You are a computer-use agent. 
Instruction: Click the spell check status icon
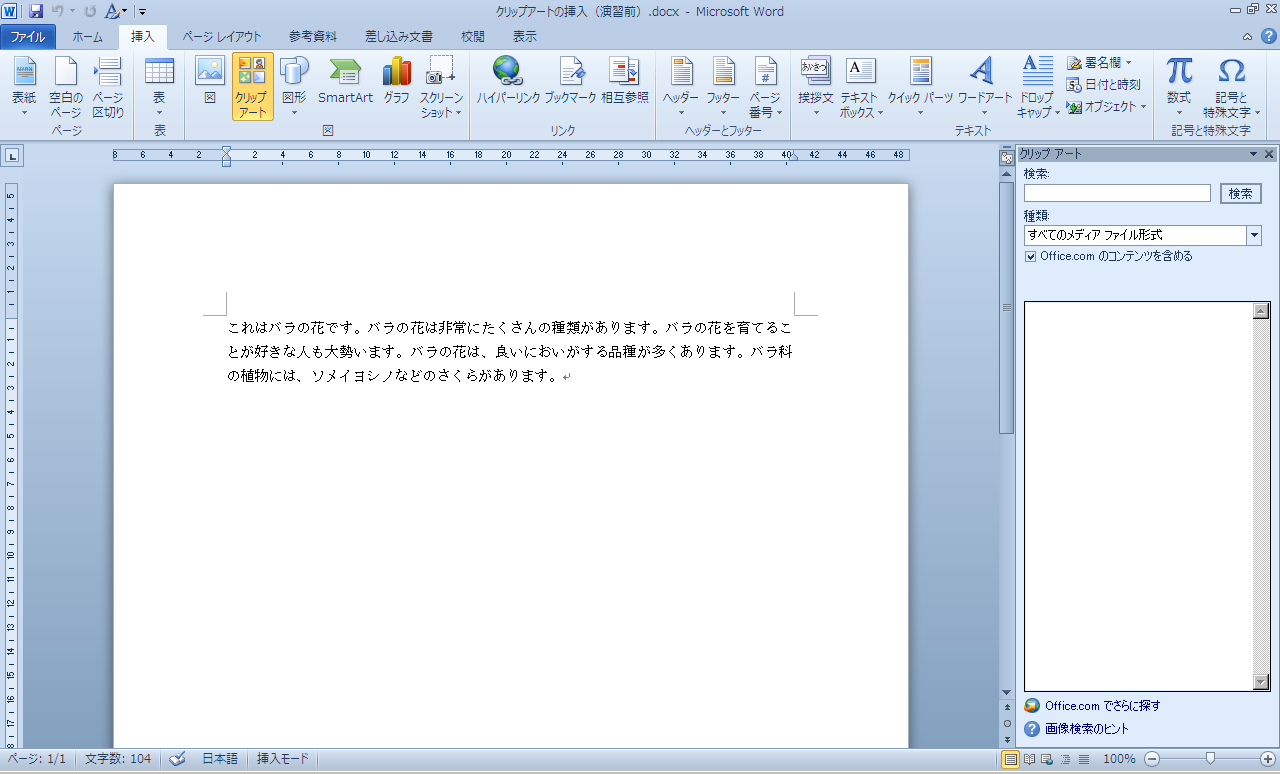(x=178, y=759)
